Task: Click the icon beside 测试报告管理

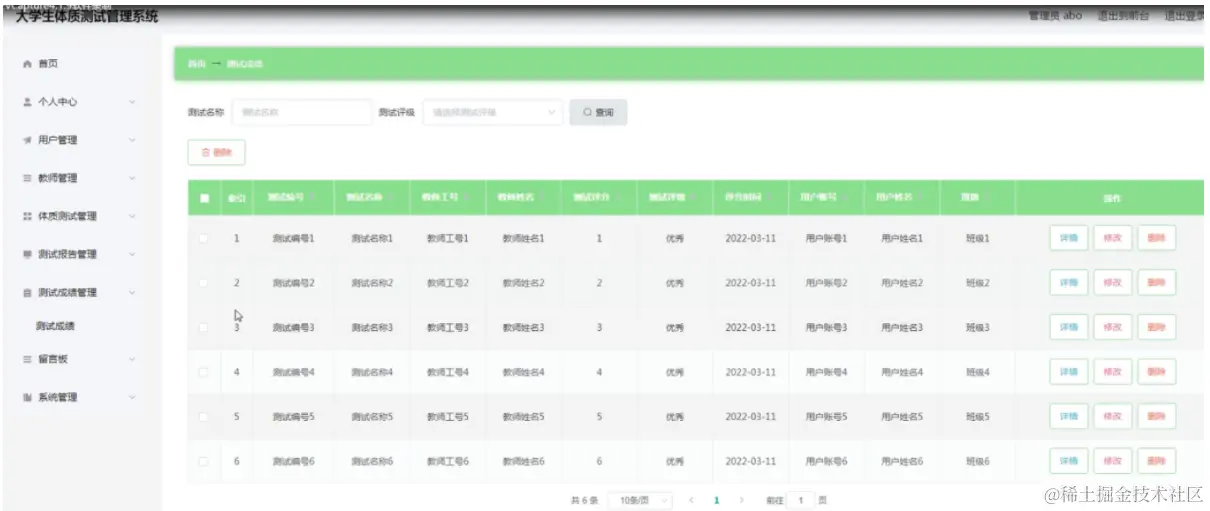Action: tap(27, 254)
